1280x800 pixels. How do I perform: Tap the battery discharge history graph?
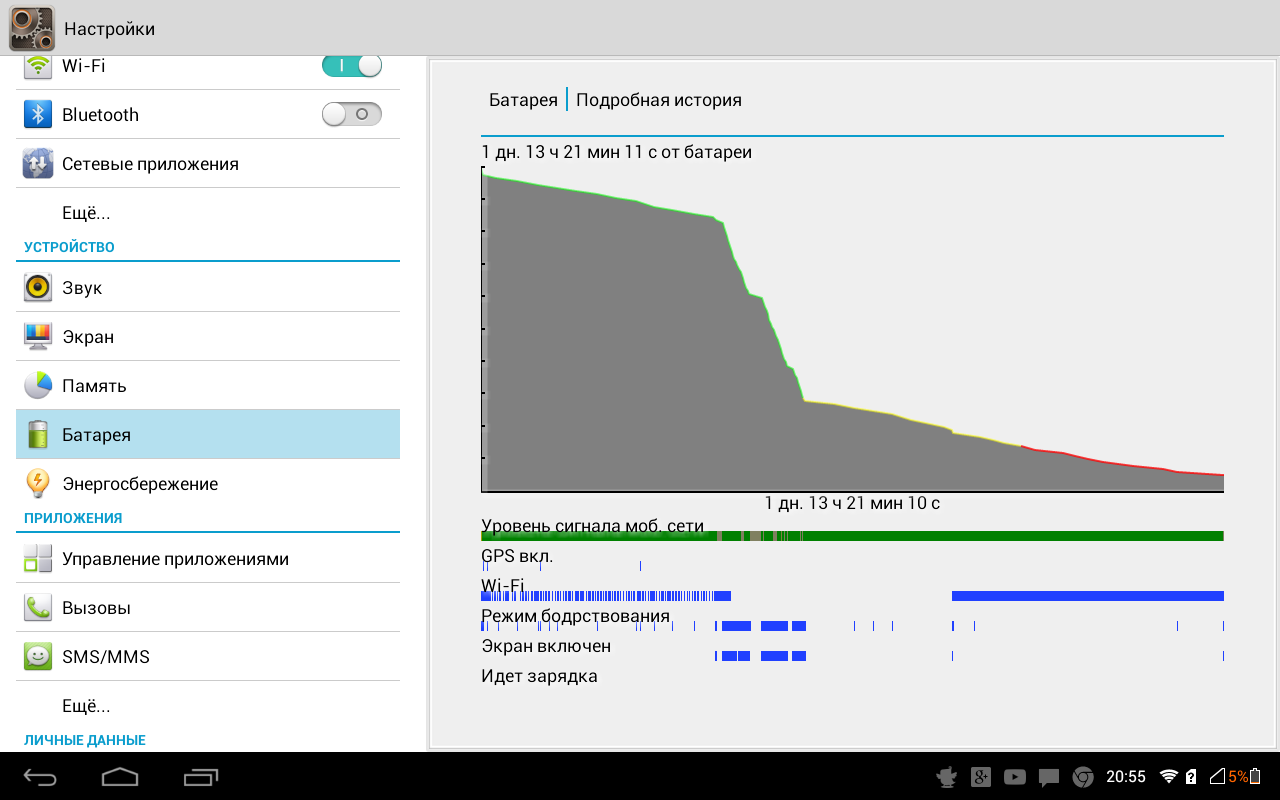click(852, 330)
